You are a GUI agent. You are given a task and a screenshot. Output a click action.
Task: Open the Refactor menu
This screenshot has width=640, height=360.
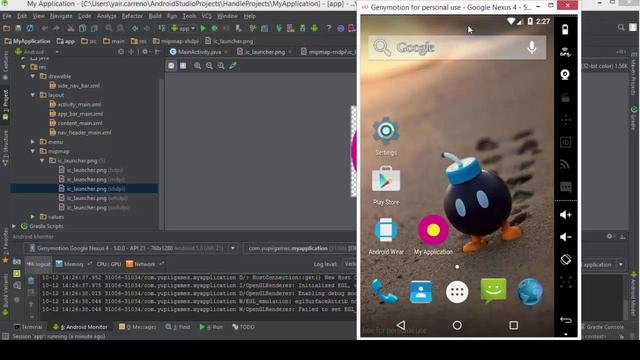pyautogui.click(x=132, y=16)
